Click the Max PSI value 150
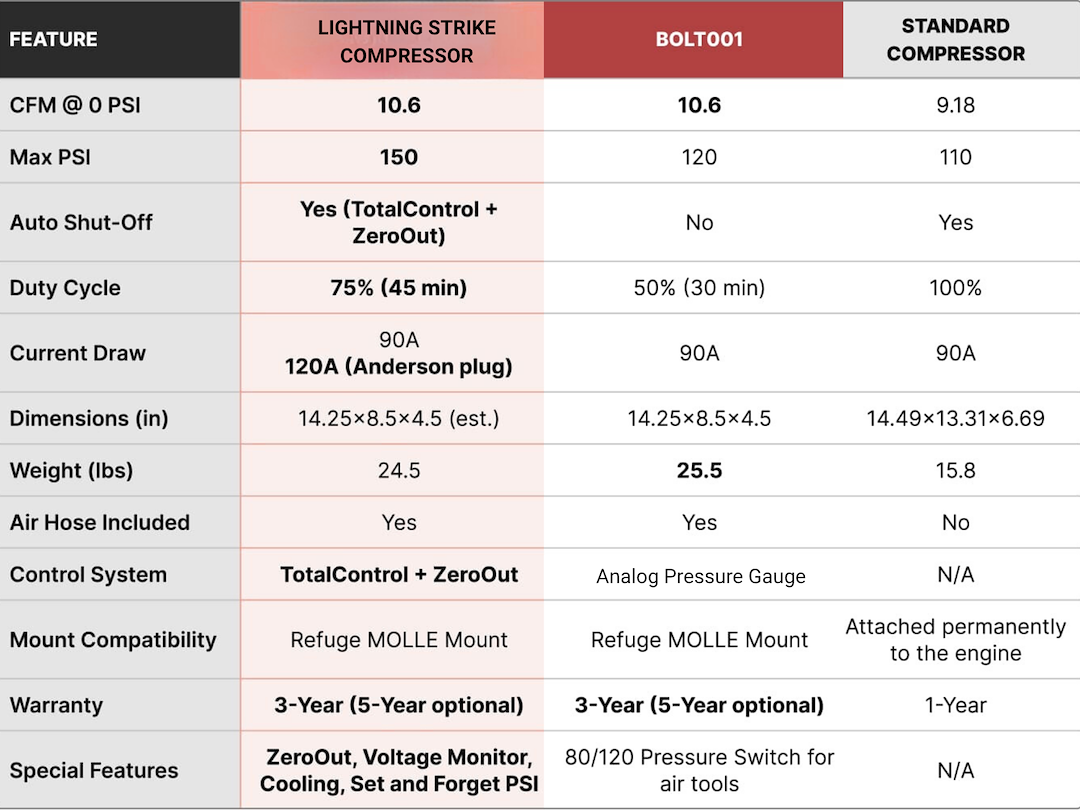The width and height of the screenshot is (1080, 810). click(x=399, y=157)
